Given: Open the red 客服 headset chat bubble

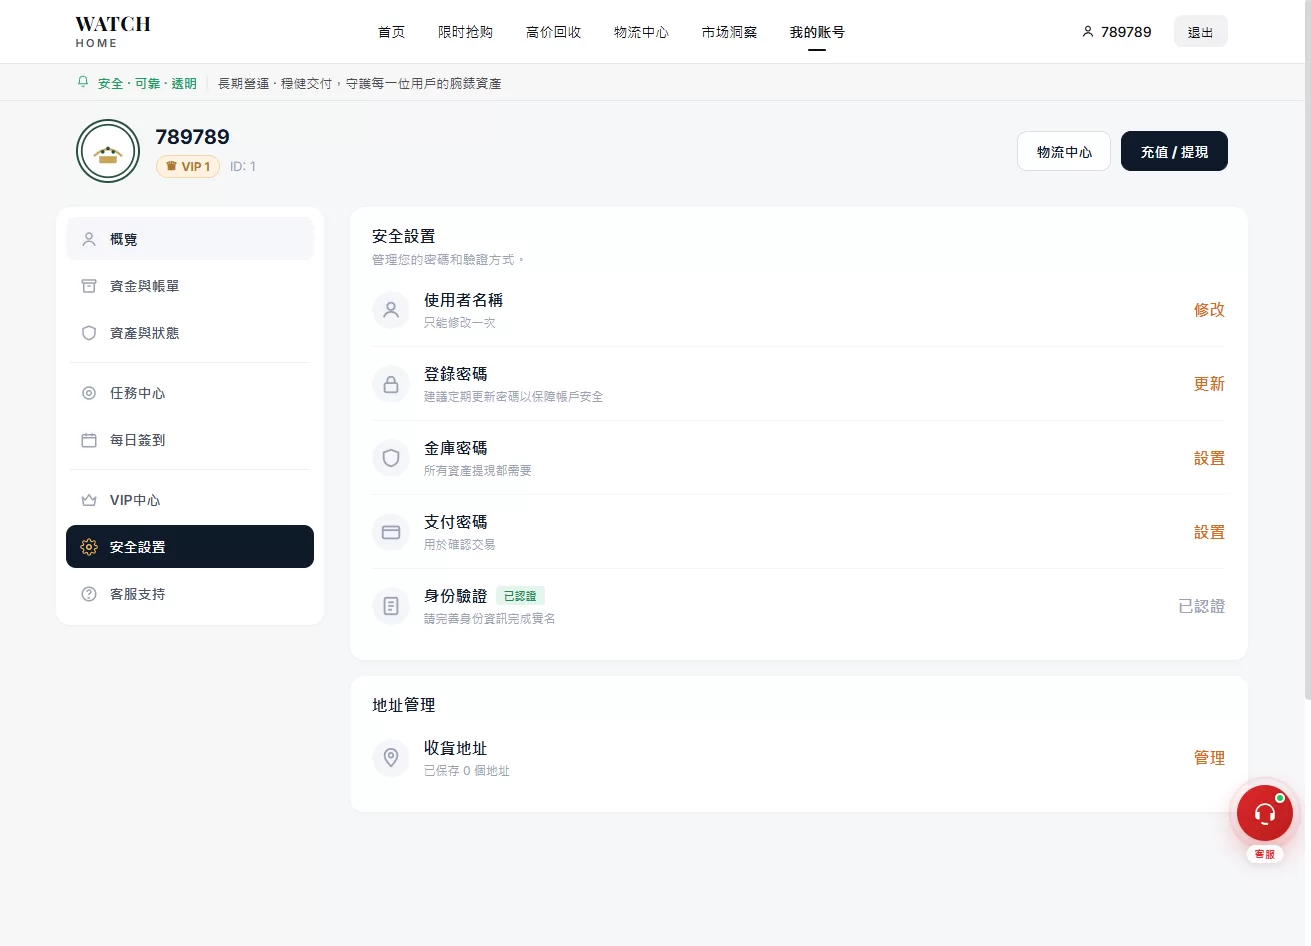Looking at the screenshot, I should 1265,813.
